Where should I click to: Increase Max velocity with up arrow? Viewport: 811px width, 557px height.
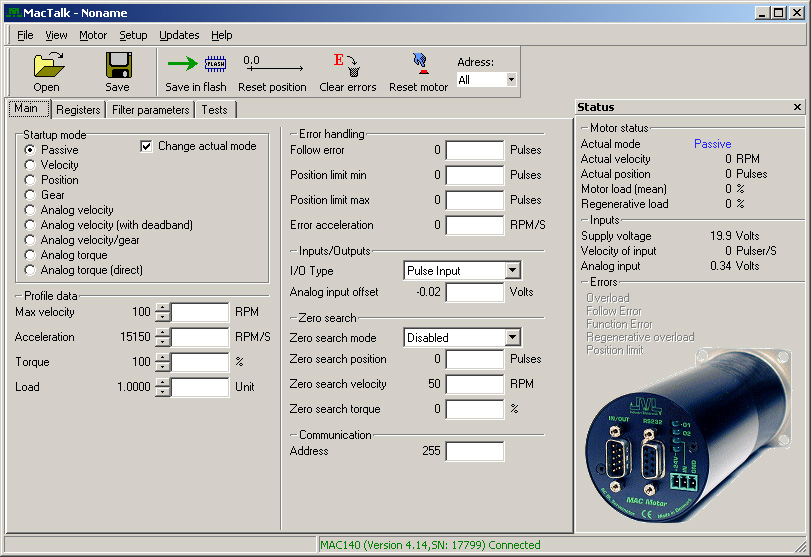(163, 308)
